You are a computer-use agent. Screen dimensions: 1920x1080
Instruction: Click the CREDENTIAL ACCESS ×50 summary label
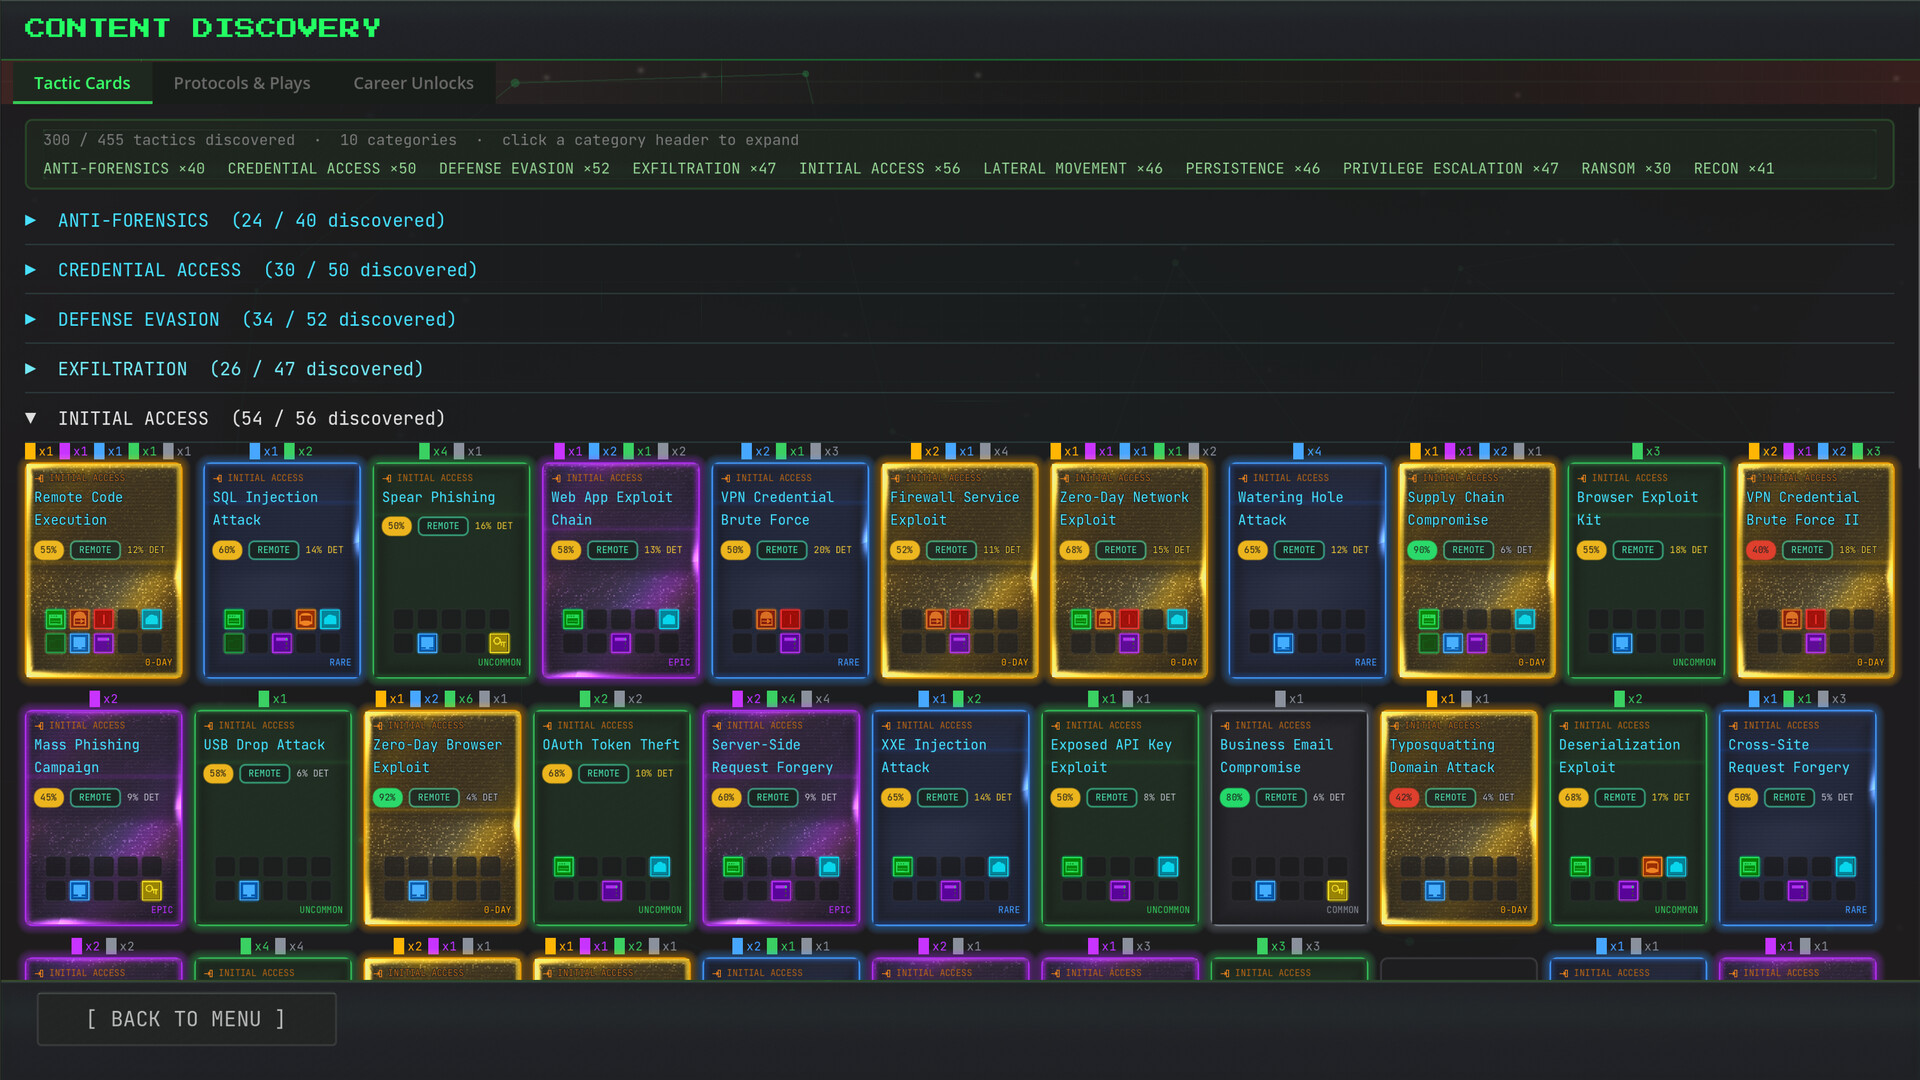[x=322, y=169]
